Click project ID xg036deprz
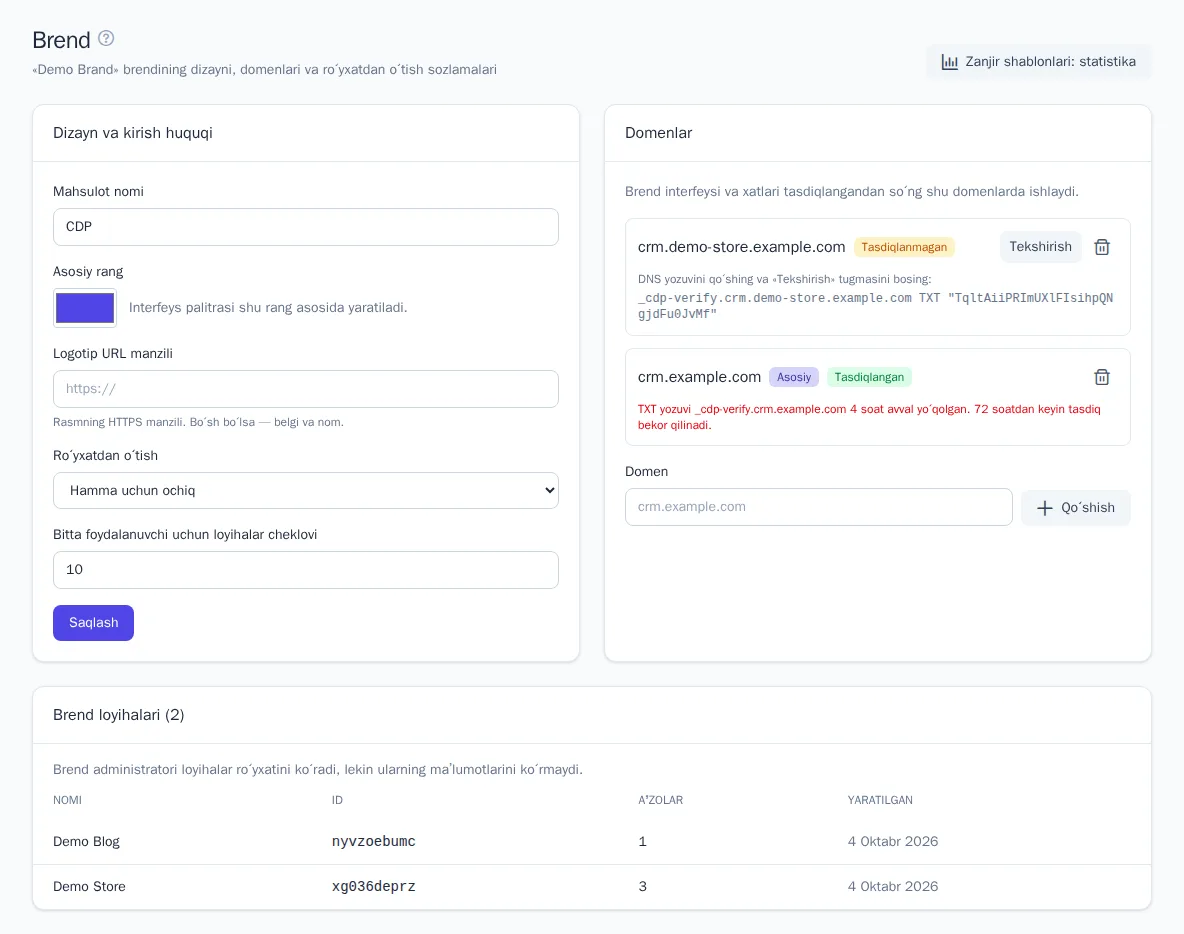The height and width of the screenshot is (934, 1184). click(x=374, y=886)
